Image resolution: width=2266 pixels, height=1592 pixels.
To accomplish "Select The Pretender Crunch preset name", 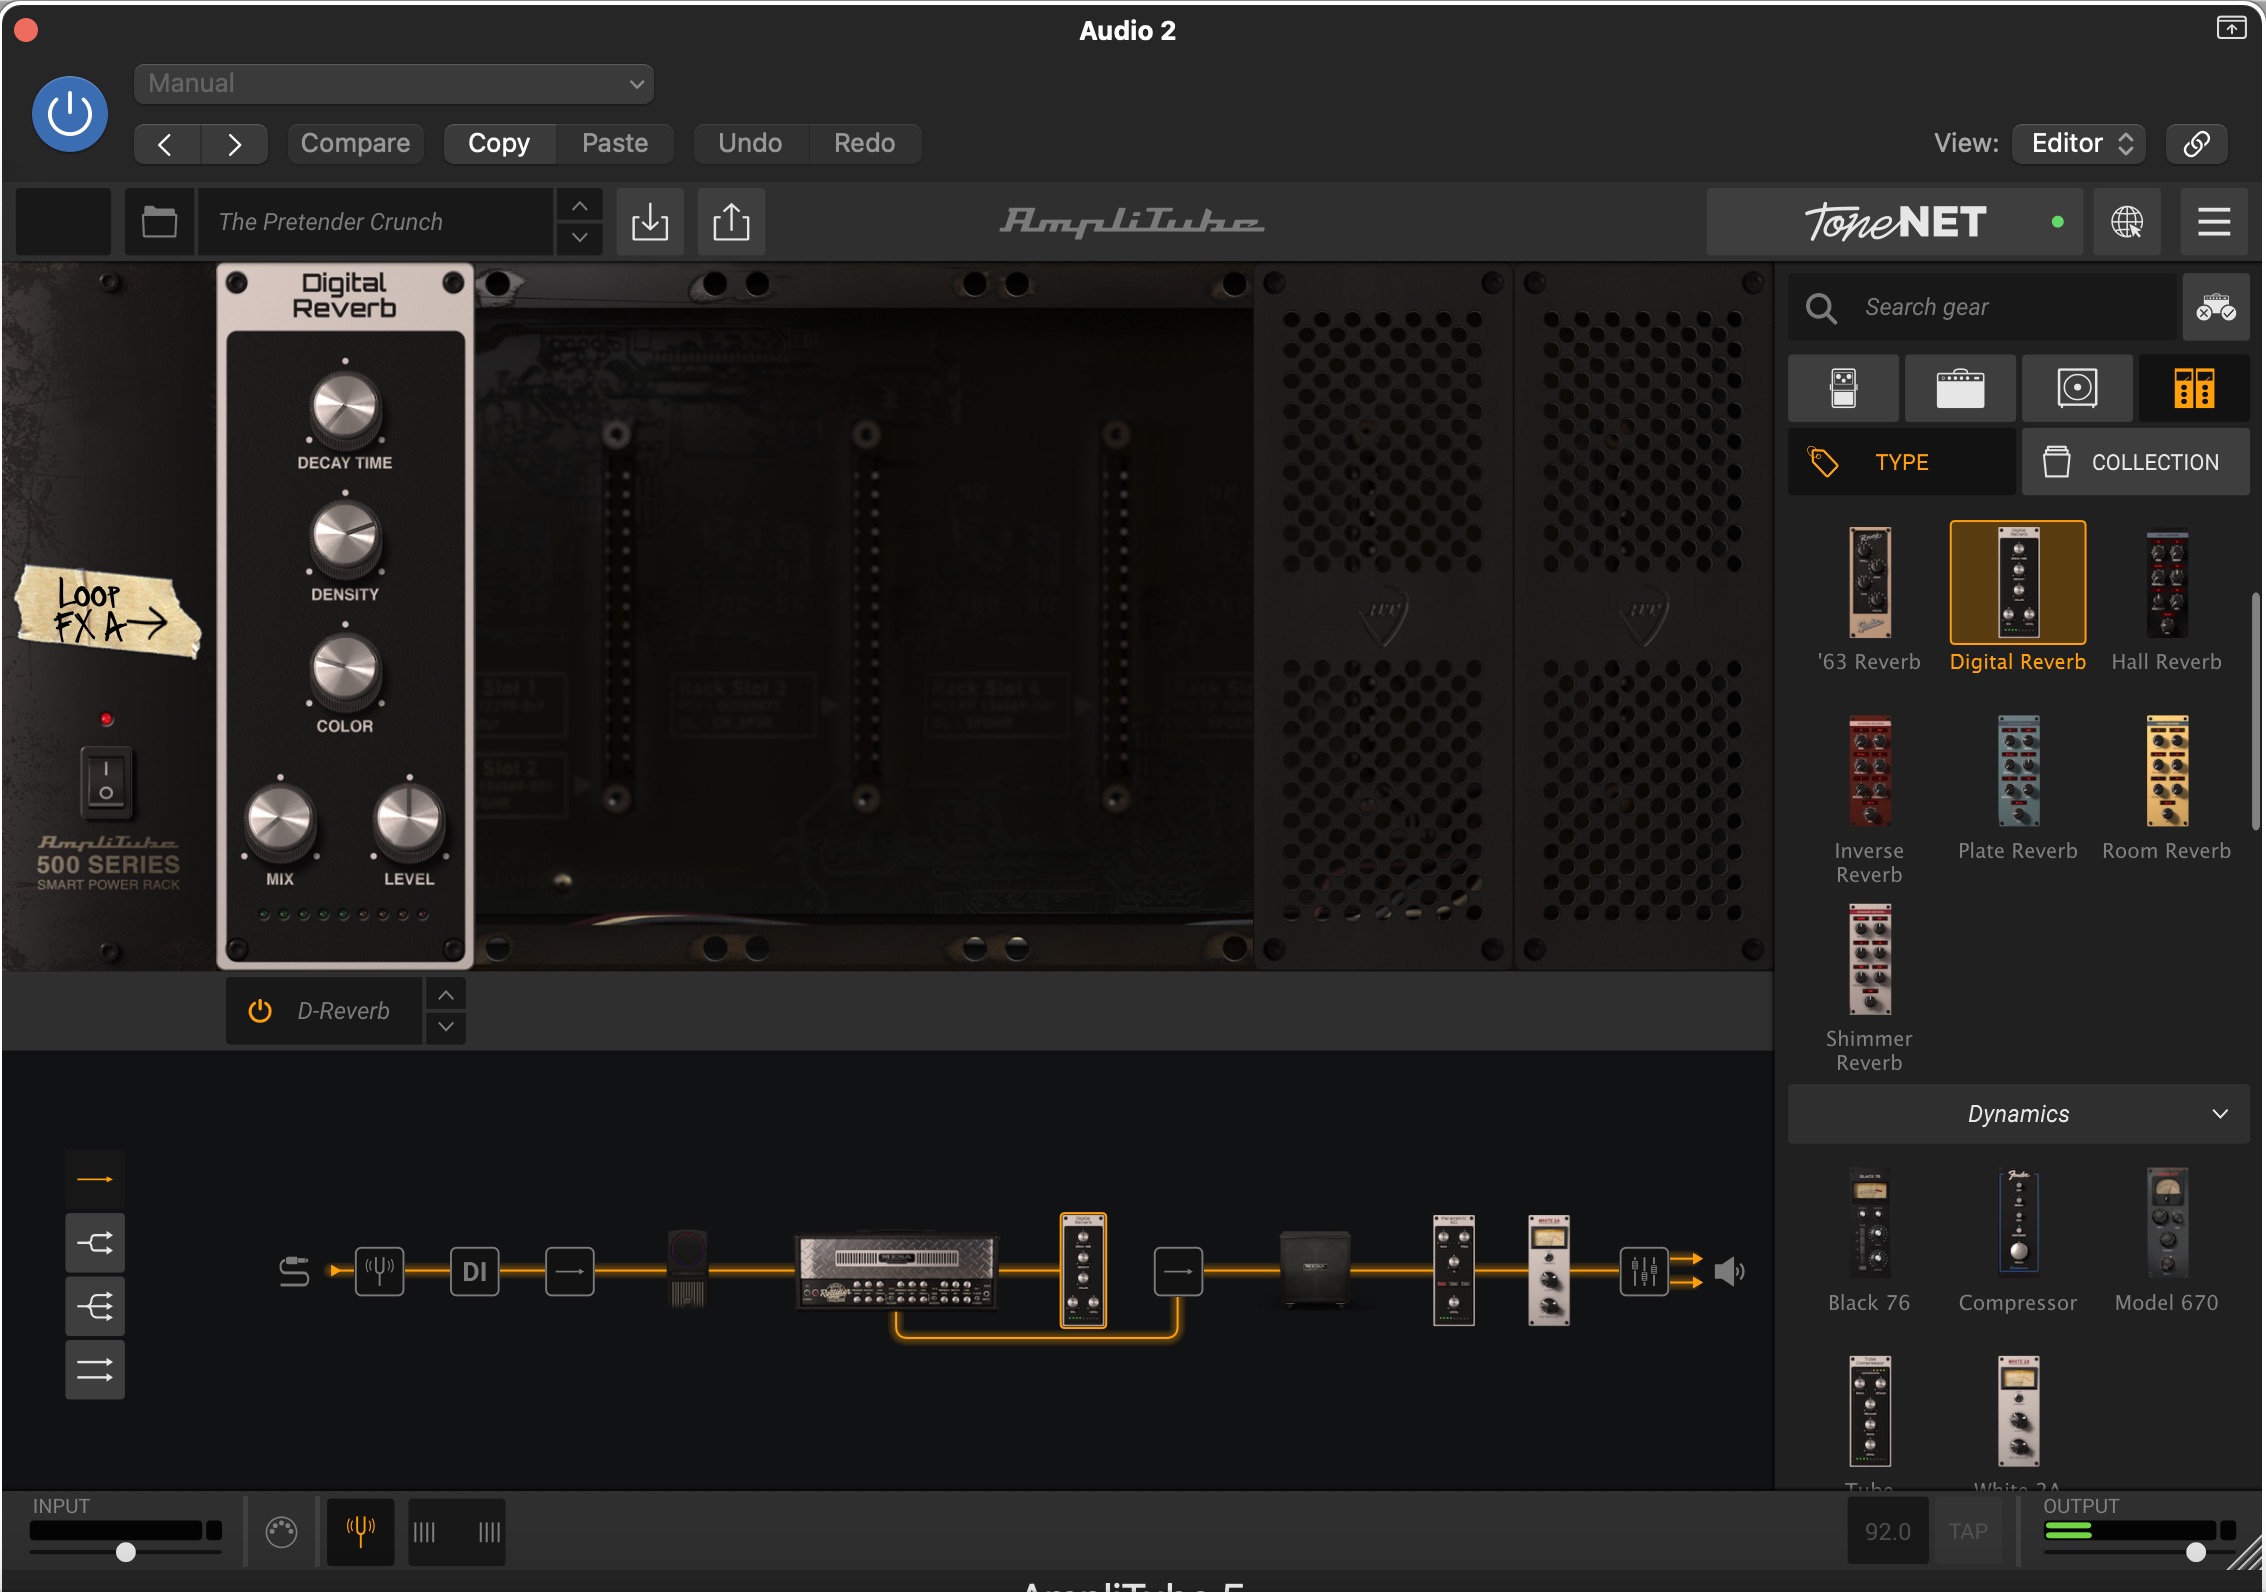I will pyautogui.click(x=376, y=222).
